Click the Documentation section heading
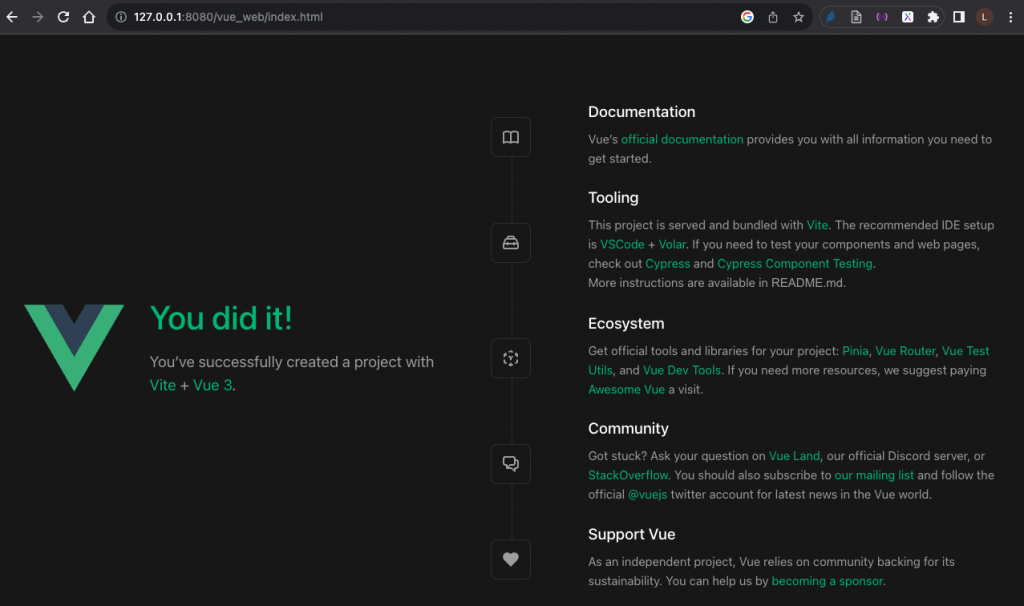This screenshot has height=606, width=1024. tap(641, 112)
